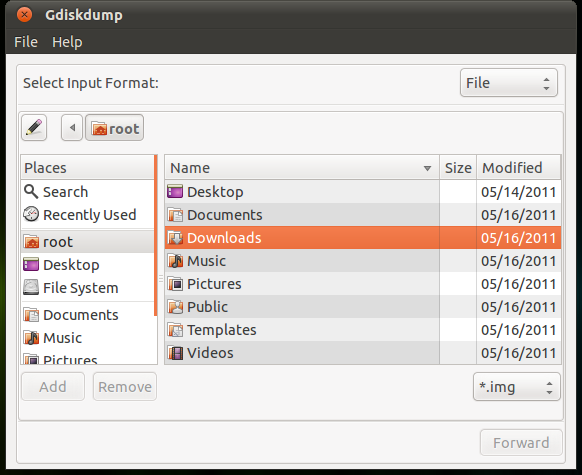The image size is (582, 475).
Task: Click the Forward button
Action: [521, 443]
